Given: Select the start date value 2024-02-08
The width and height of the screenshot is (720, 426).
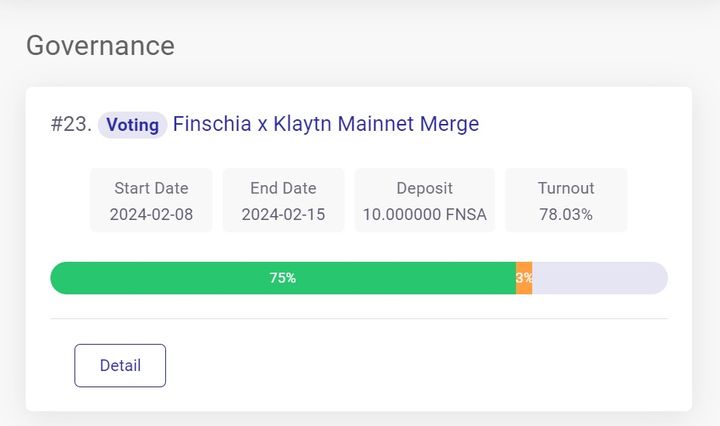Looking at the screenshot, I should click(x=151, y=214).
